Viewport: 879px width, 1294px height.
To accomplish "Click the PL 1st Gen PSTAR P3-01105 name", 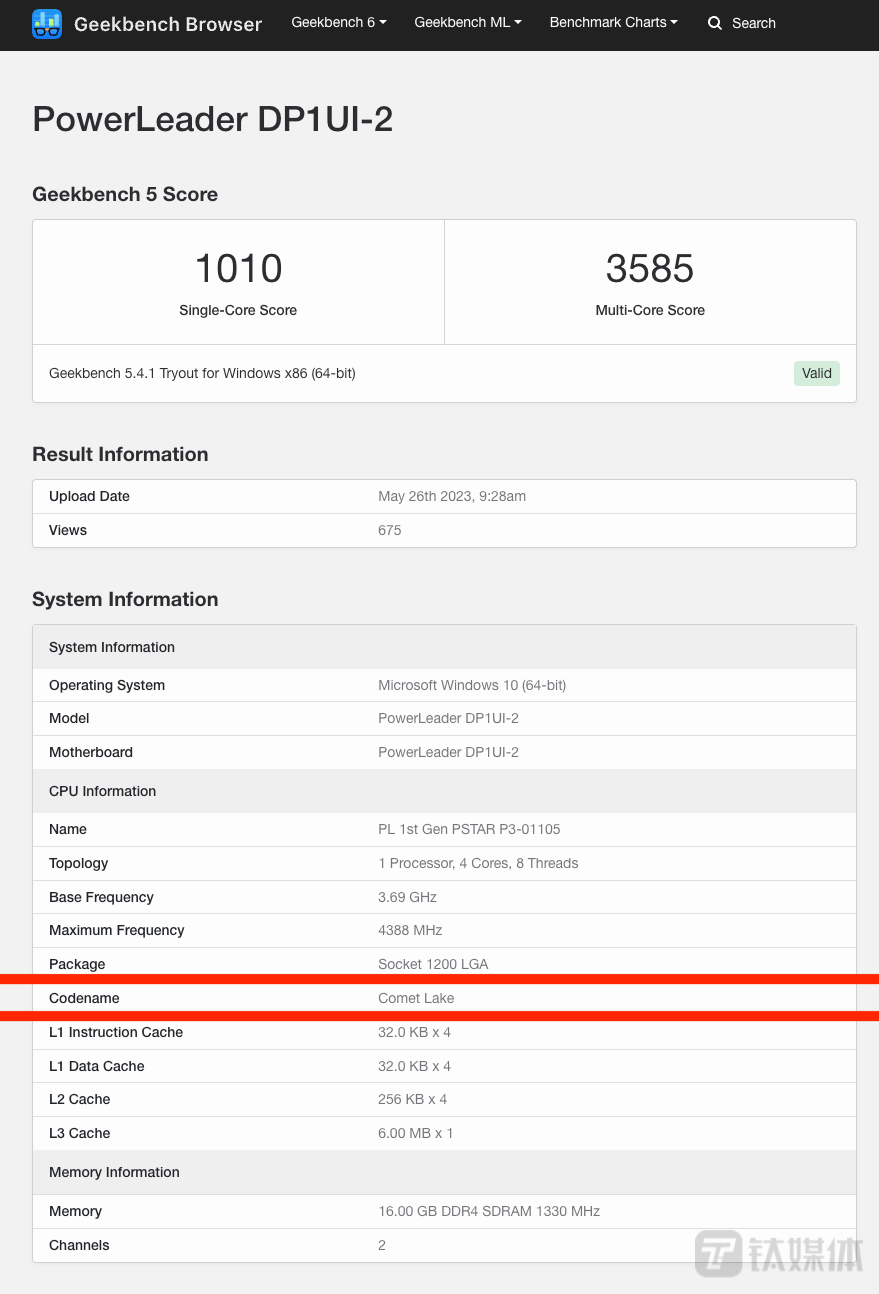I will pos(469,829).
